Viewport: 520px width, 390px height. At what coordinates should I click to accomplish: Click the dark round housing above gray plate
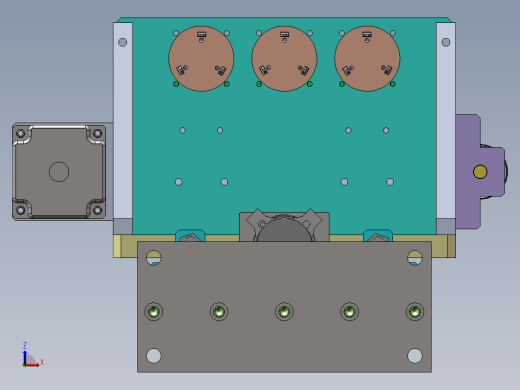point(284,229)
